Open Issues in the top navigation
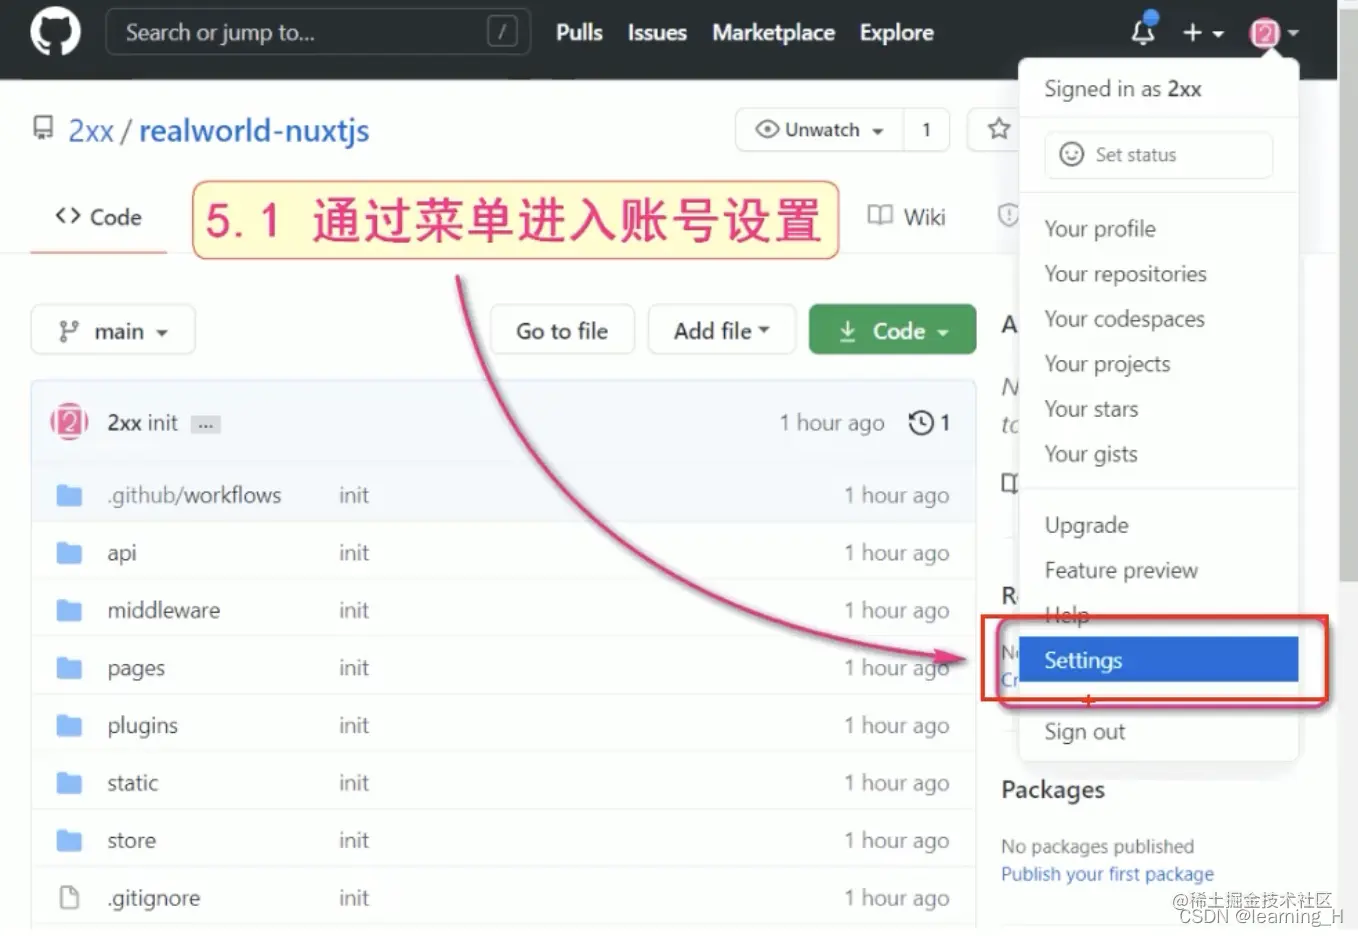Screen dimensions: 1358x936 coord(657,33)
